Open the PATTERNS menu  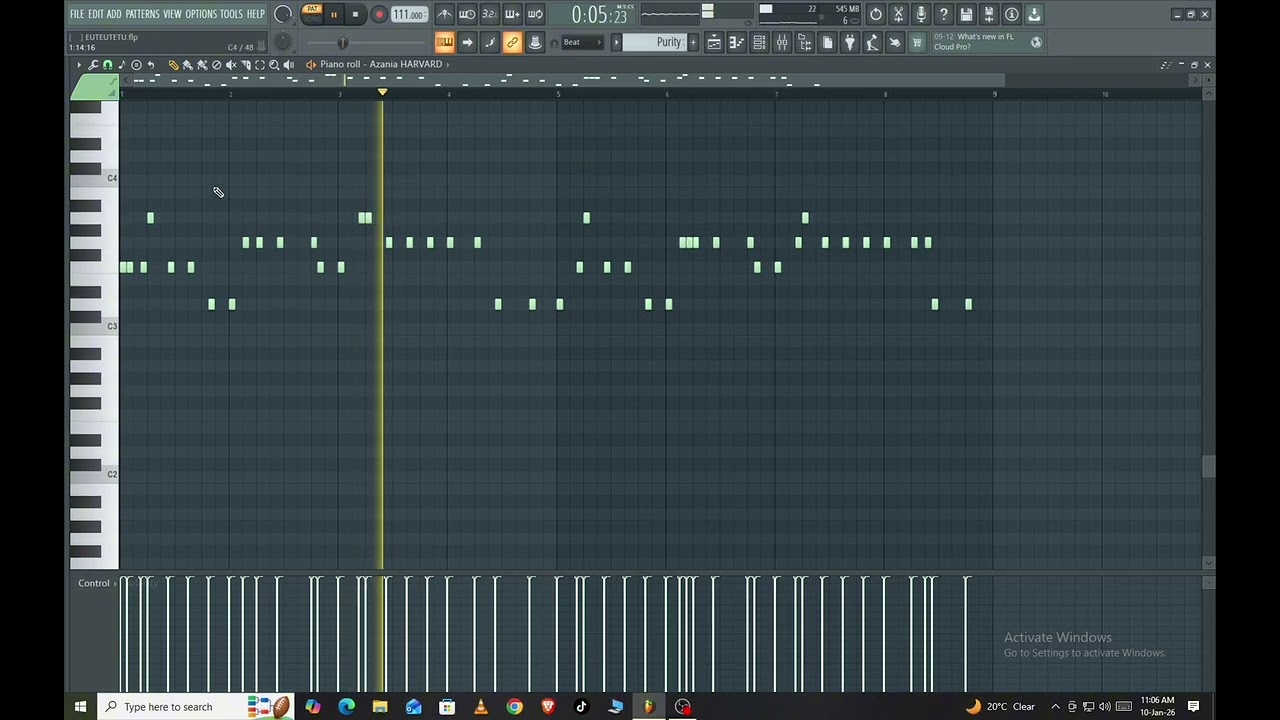pyautogui.click(x=142, y=14)
